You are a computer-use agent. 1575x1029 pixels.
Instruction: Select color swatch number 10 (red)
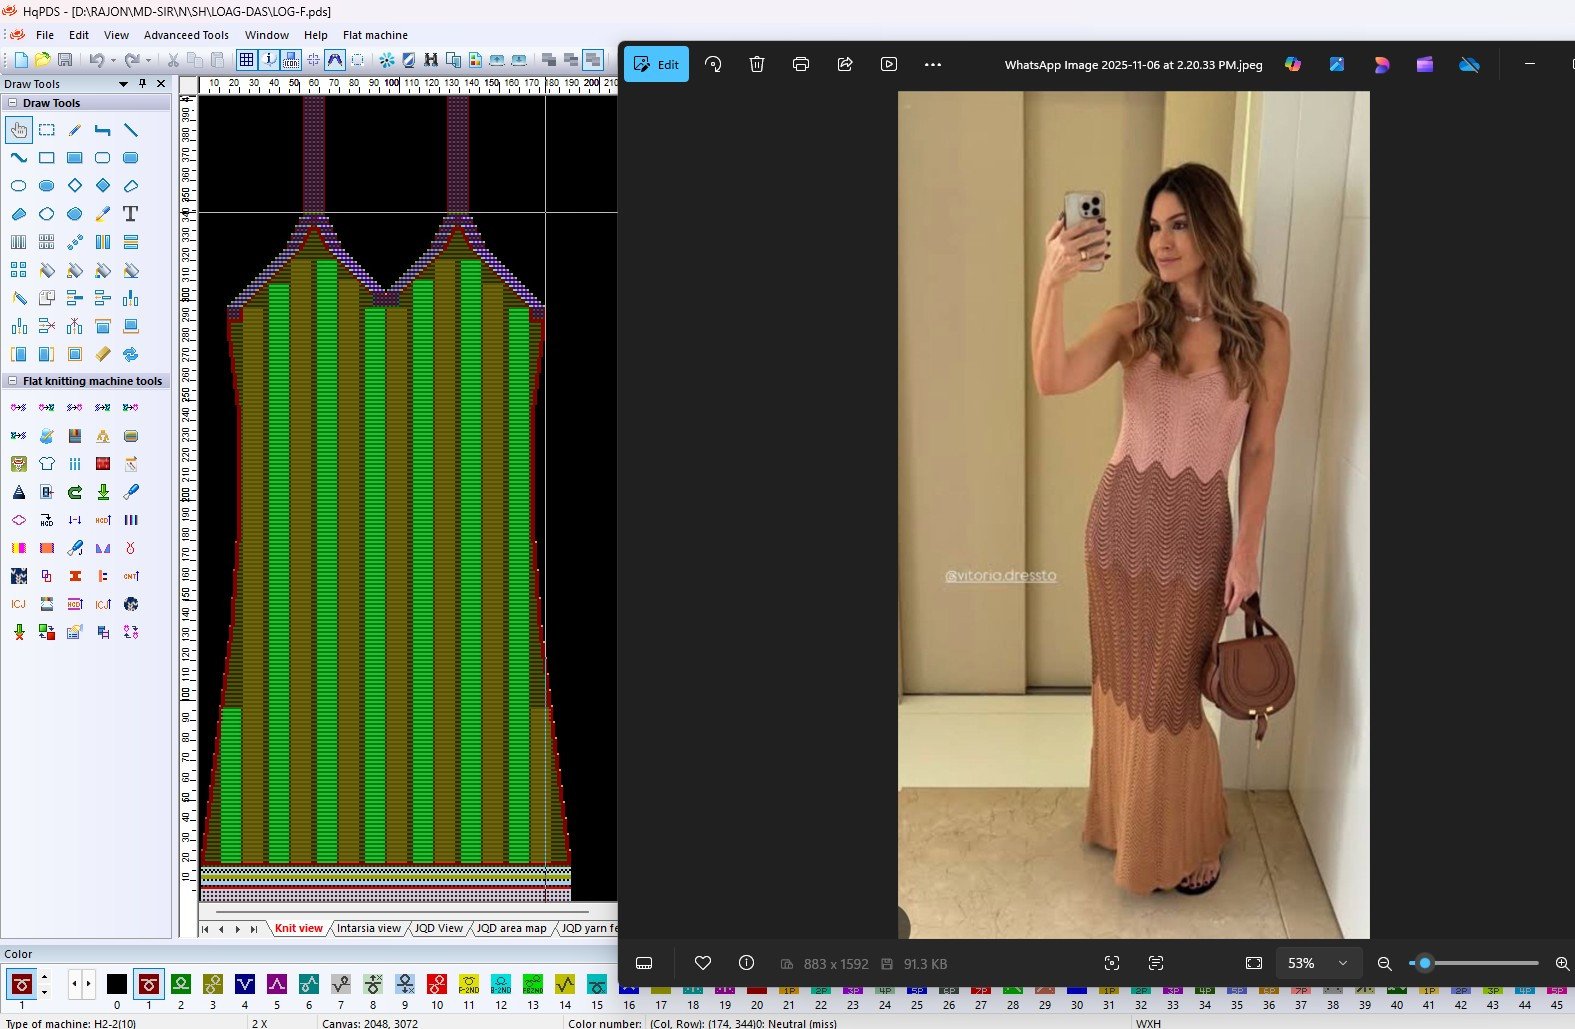click(x=437, y=985)
